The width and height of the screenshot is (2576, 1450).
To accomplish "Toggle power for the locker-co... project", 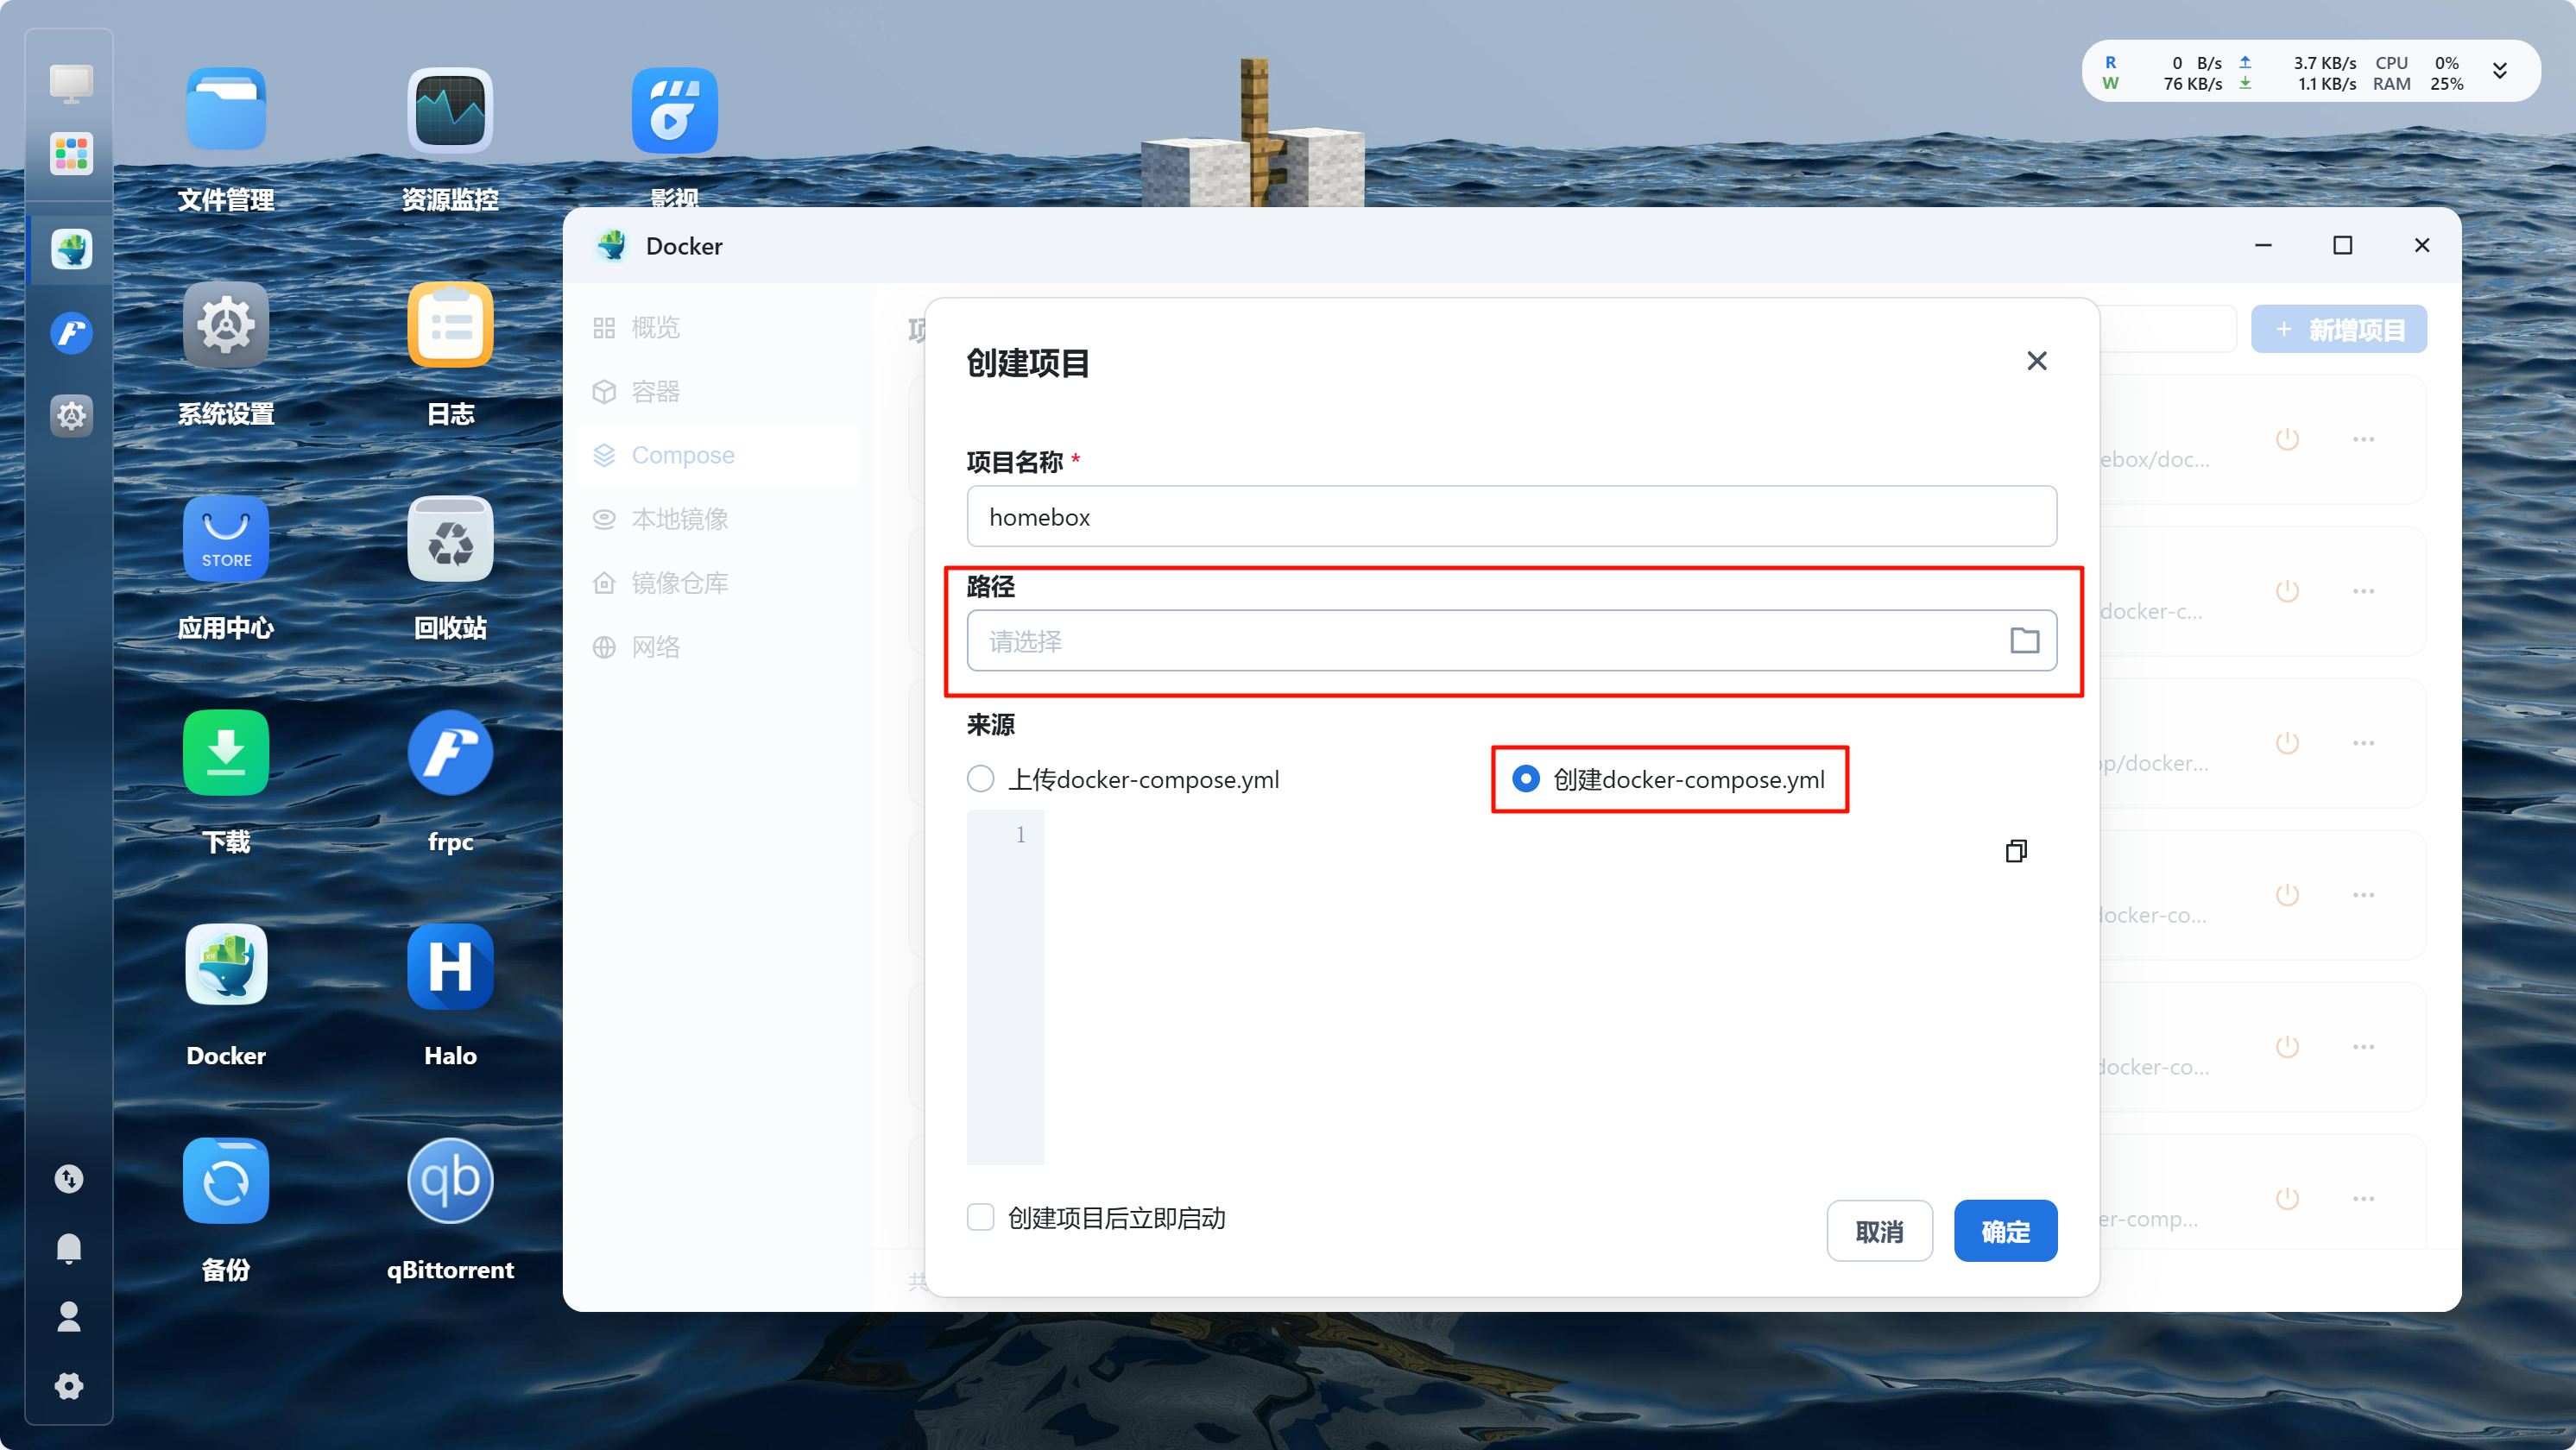I will click(x=2287, y=895).
